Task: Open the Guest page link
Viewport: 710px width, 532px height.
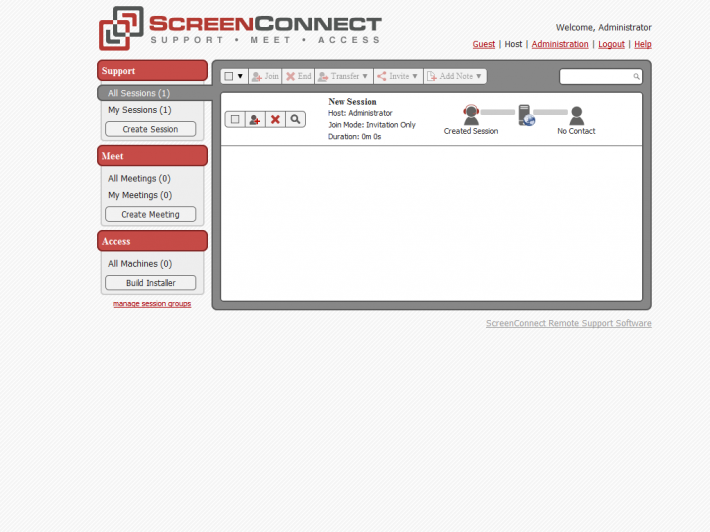Action: (484, 44)
